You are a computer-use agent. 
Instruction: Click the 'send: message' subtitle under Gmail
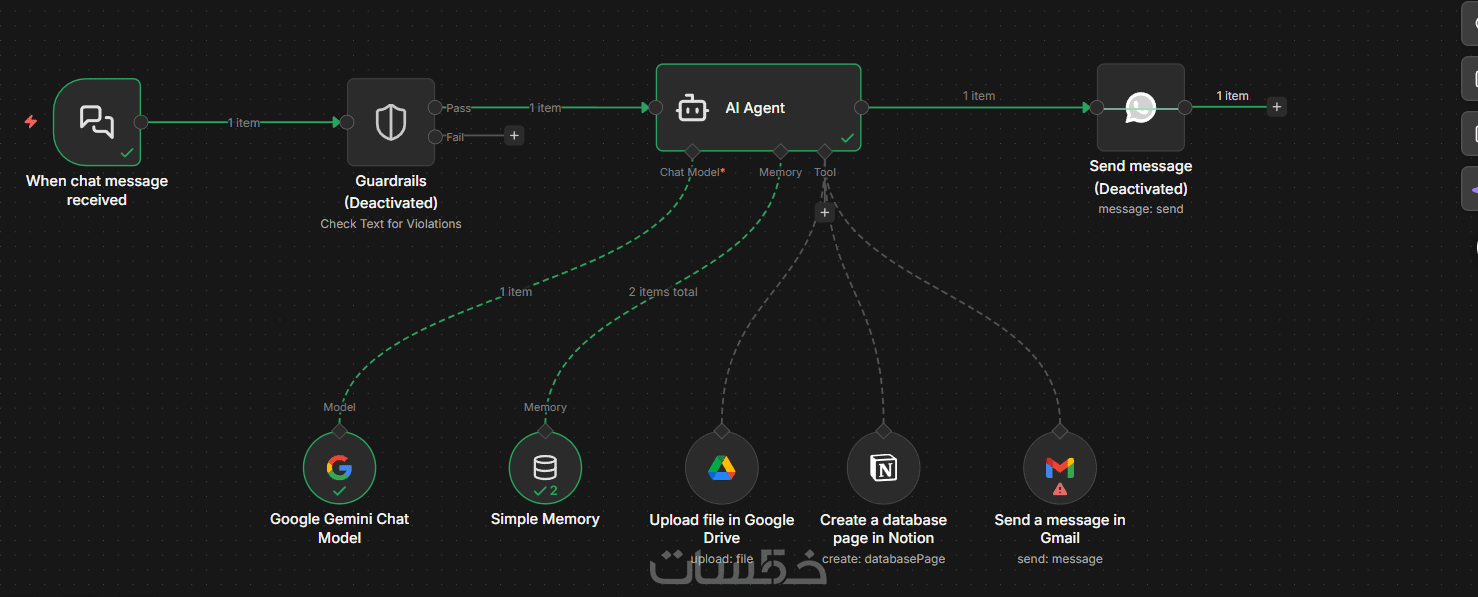tap(1060, 559)
